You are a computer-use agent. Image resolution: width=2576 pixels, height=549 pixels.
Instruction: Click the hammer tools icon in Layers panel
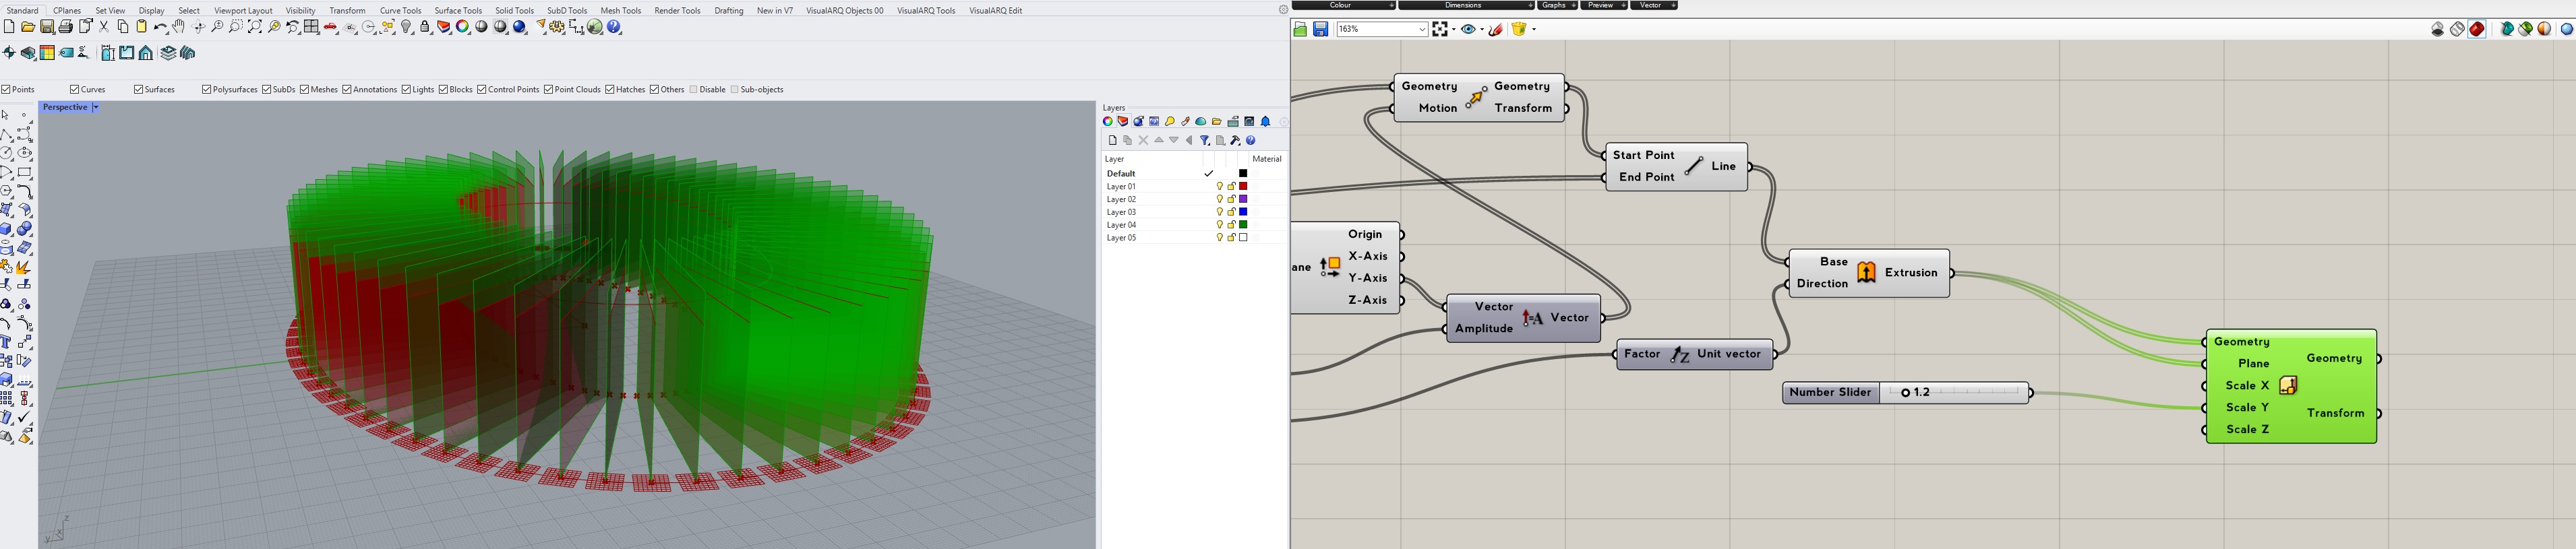point(1236,141)
